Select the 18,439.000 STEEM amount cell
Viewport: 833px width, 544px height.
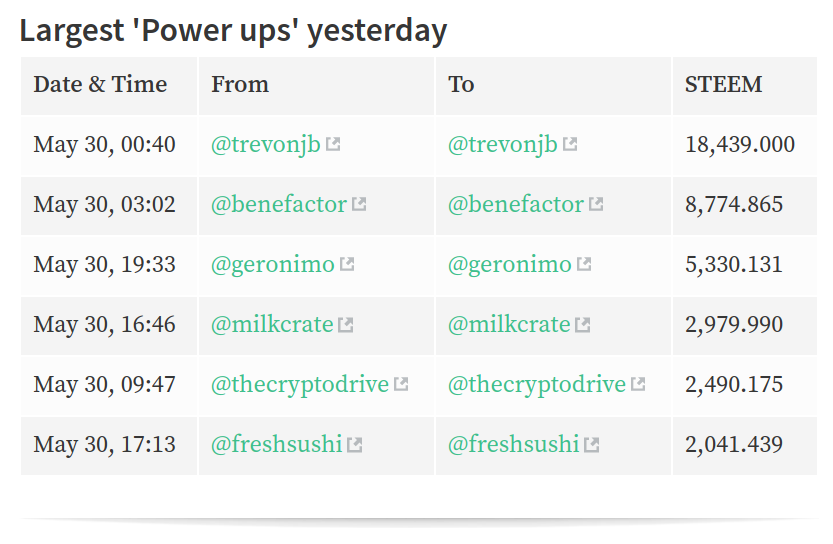745,144
